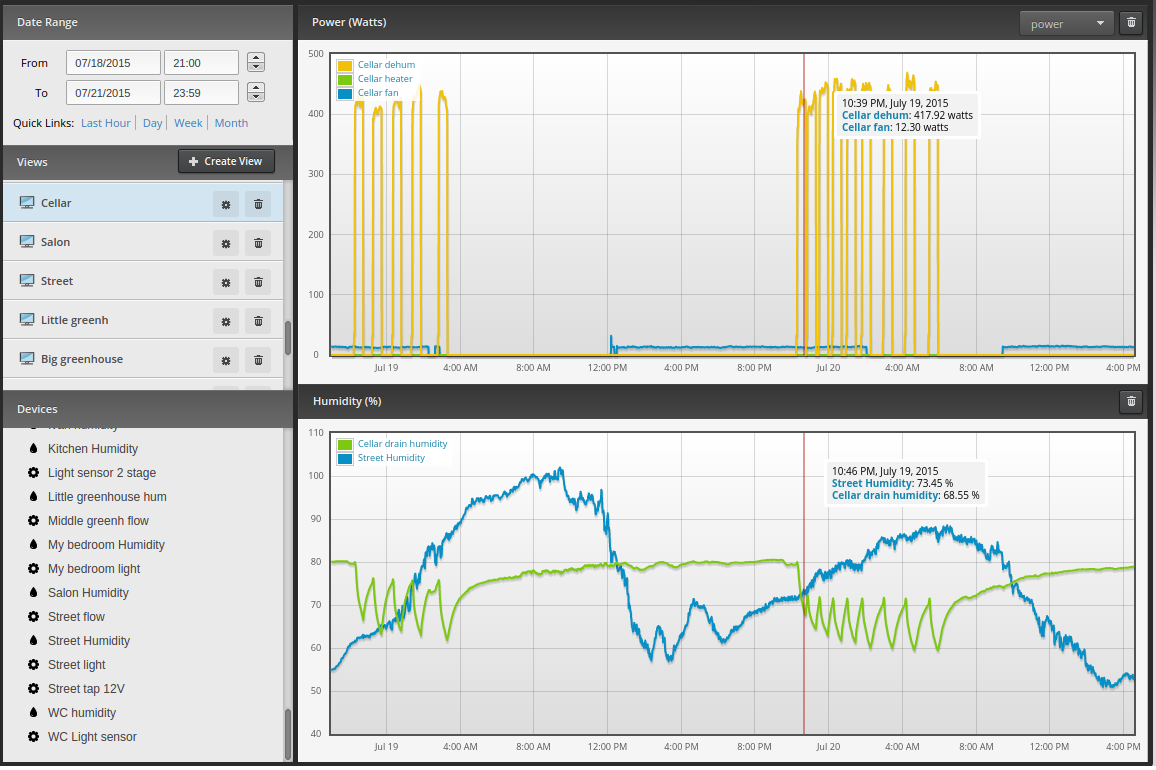This screenshot has width=1156, height=770.
Task: Click the From date input field
Action: [113, 63]
